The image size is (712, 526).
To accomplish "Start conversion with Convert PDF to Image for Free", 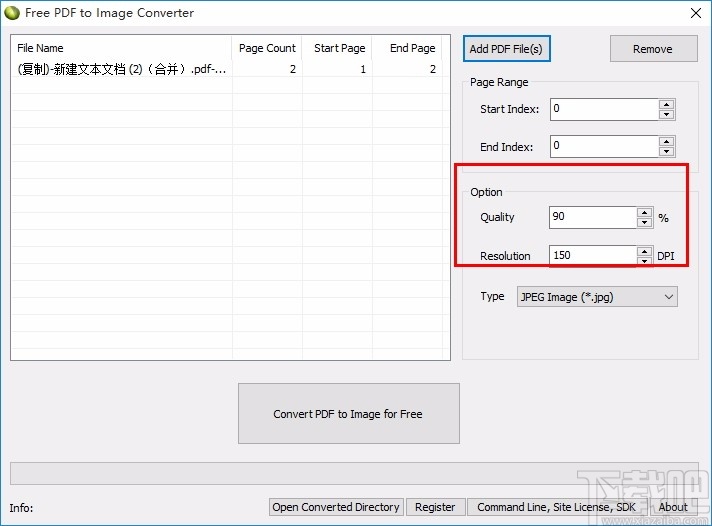I will 348,413.
